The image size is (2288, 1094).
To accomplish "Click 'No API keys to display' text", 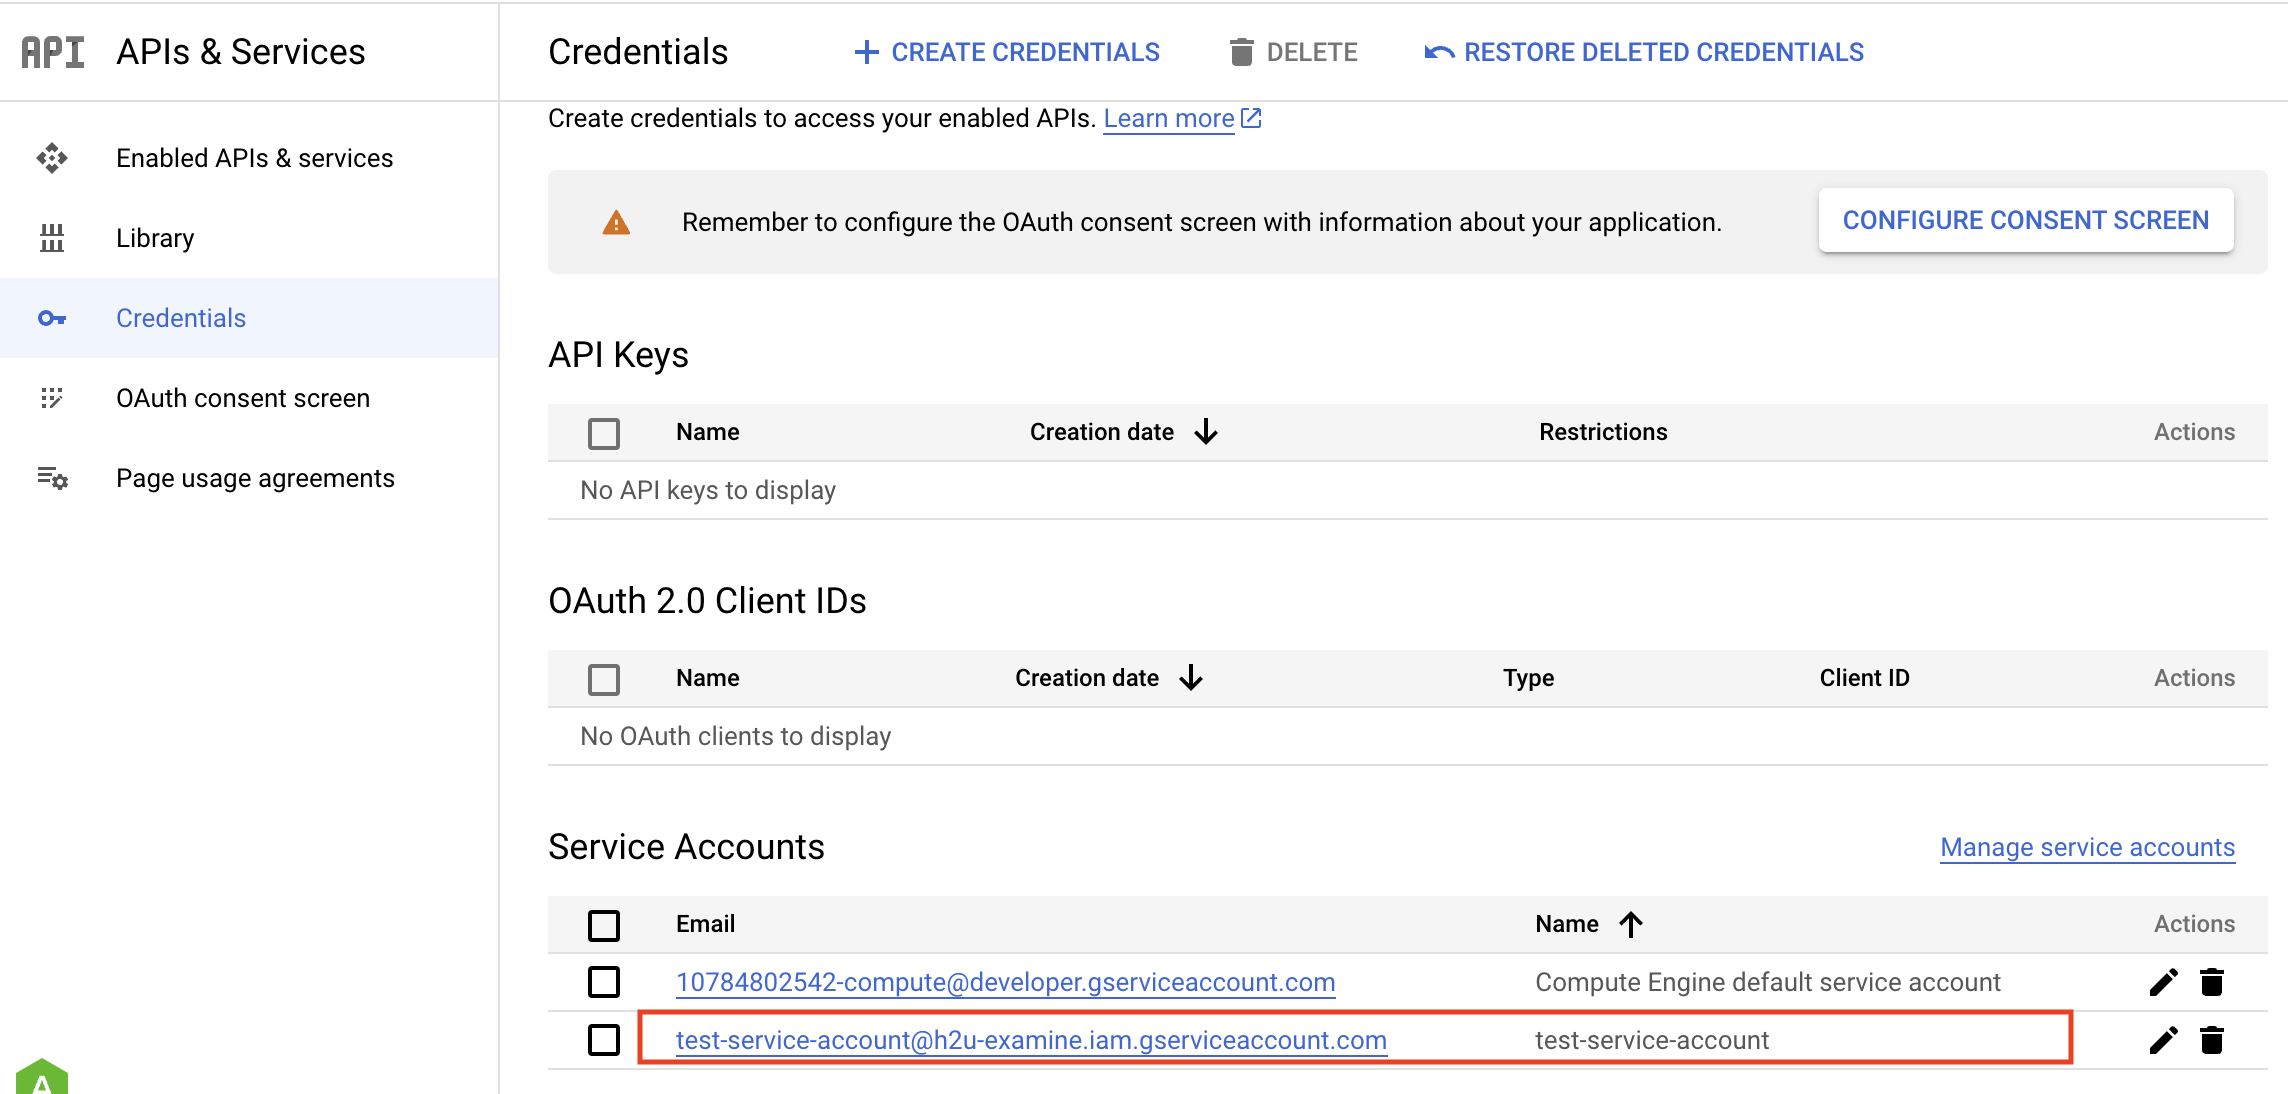I will coord(708,490).
